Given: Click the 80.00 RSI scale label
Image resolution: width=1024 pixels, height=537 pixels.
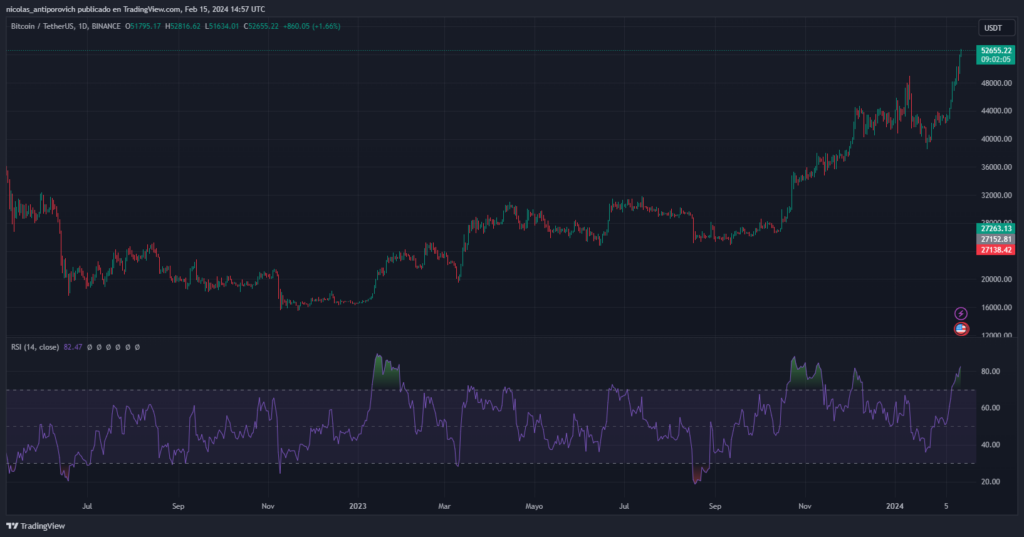Looking at the screenshot, I should point(990,372).
